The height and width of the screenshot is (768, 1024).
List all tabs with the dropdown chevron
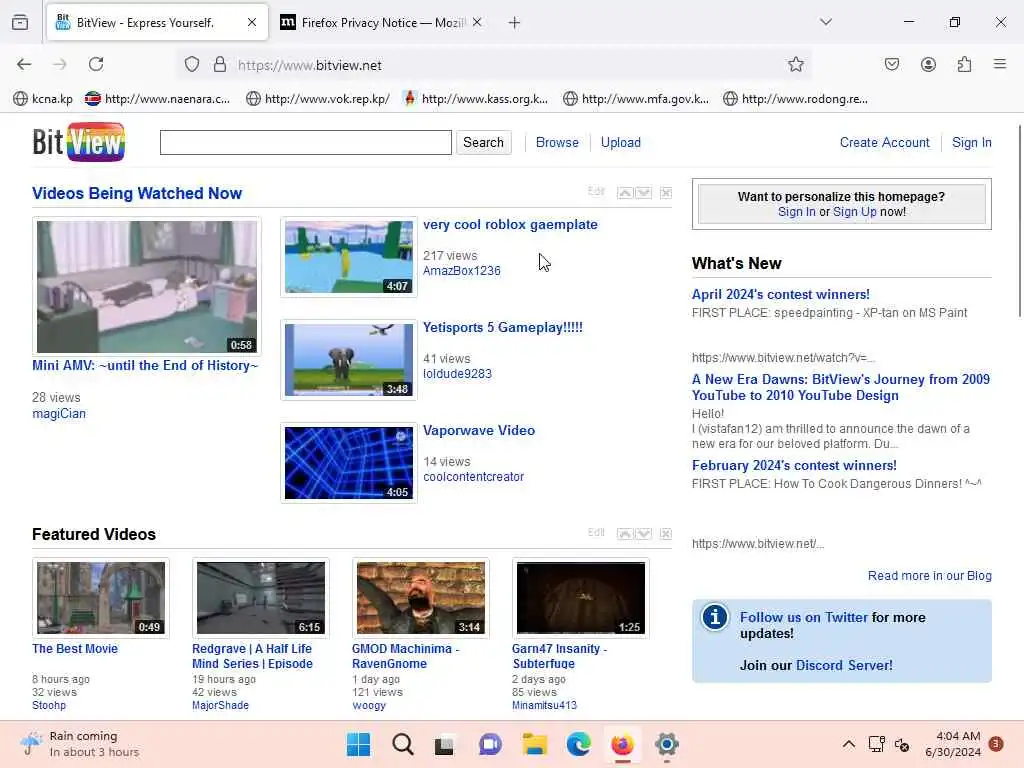[x=826, y=22]
